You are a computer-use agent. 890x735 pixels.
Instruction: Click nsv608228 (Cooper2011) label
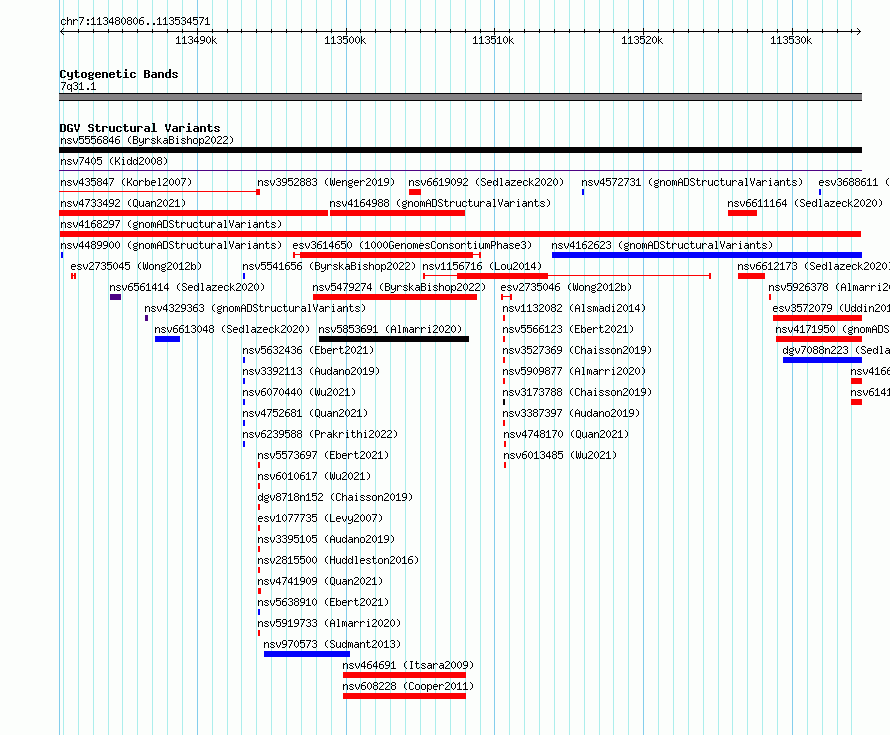coord(408,686)
